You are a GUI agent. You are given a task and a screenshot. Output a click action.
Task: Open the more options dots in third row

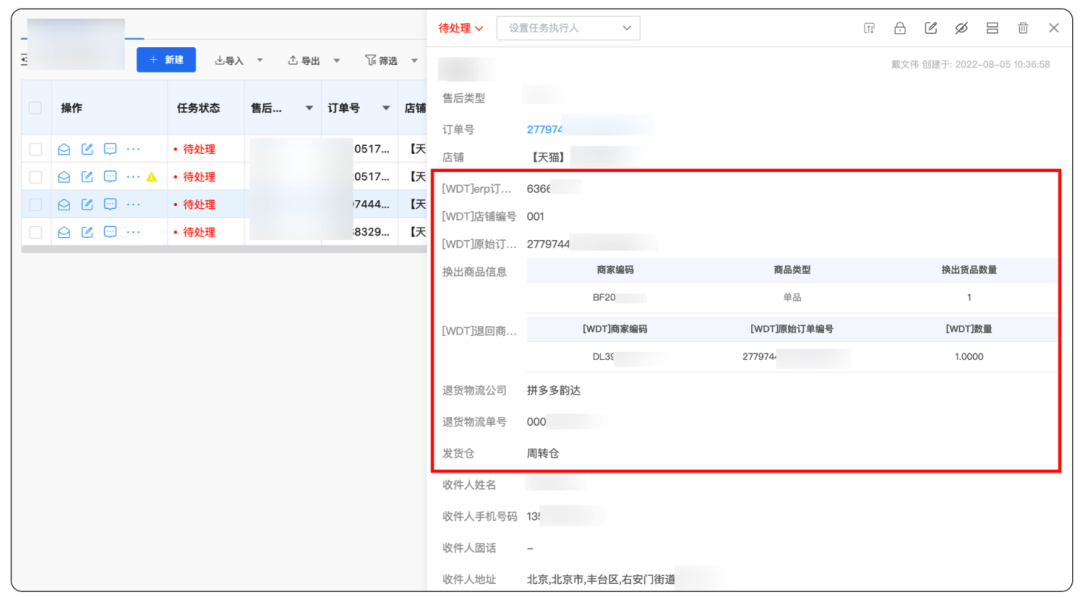click(x=133, y=205)
